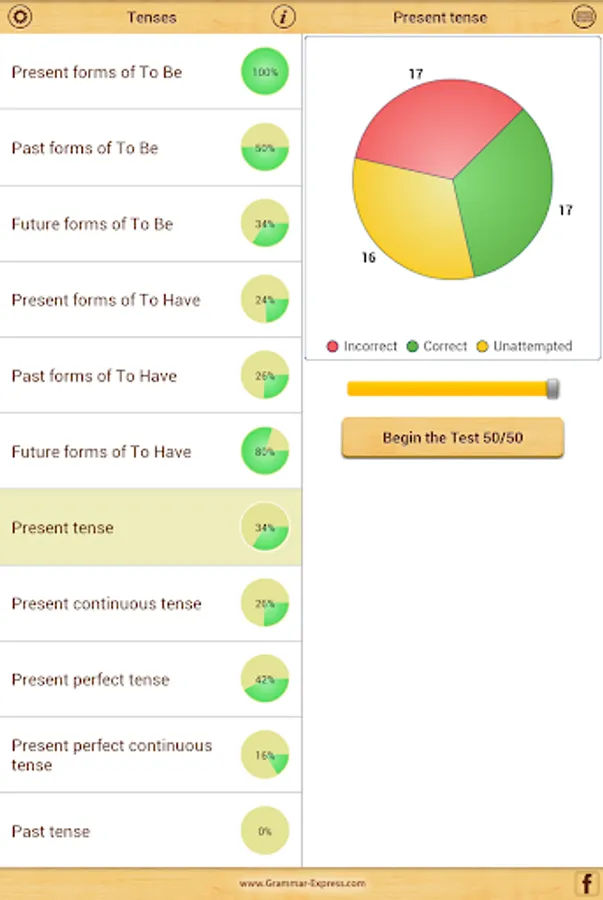This screenshot has height=900, width=603.
Task: Click the 100% progress pie icon
Action: click(x=265, y=72)
